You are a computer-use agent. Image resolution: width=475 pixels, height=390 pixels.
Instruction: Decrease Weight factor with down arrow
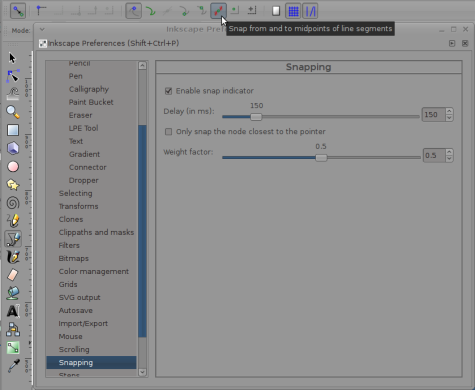[449, 159]
